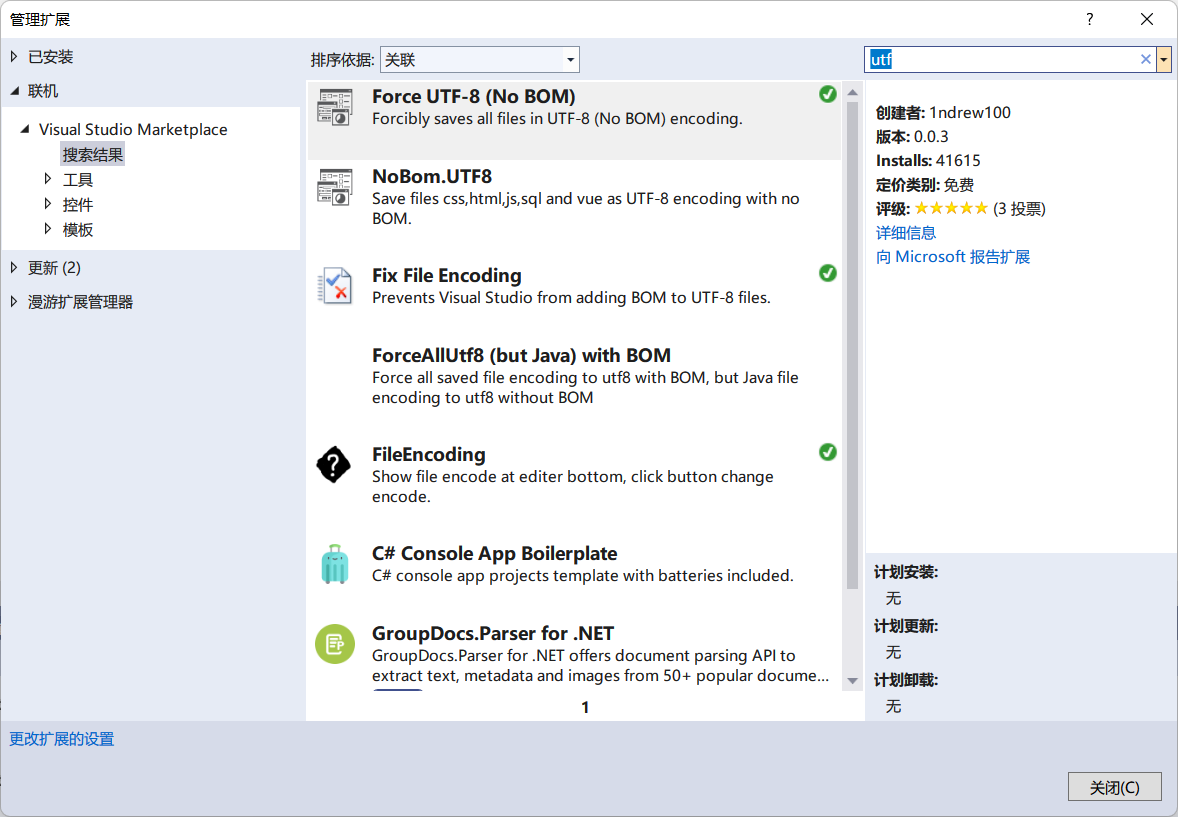Click the C# Console App Boilerplate suitcase icon

click(334, 564)
